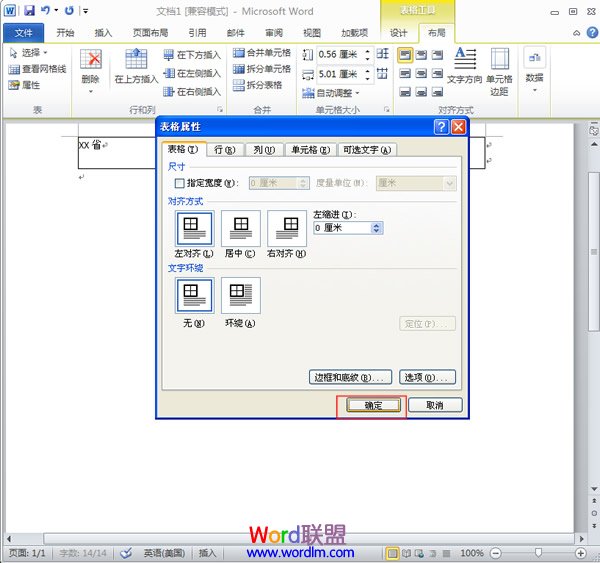600x563 pixels.
Task: Click Split Cells (拆分单元格)
Action: [262, 69]
